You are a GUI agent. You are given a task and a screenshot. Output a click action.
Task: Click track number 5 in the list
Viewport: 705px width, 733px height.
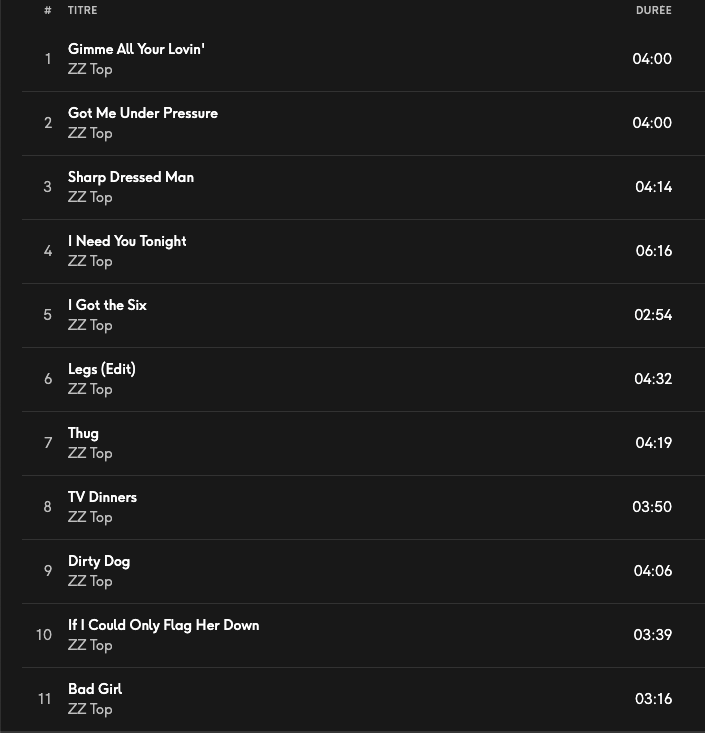click(47, 315)
